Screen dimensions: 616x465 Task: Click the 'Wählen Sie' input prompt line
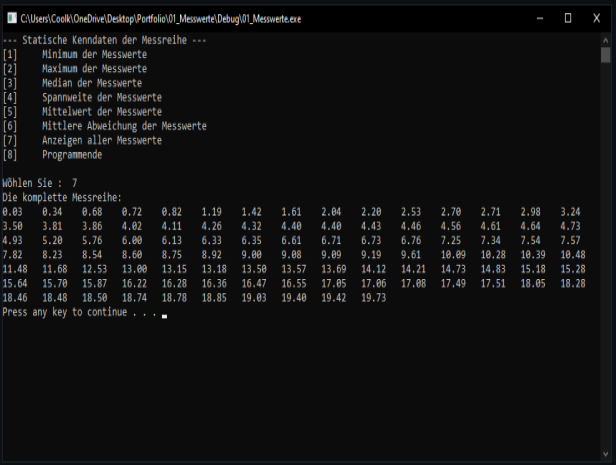[40, 183]
